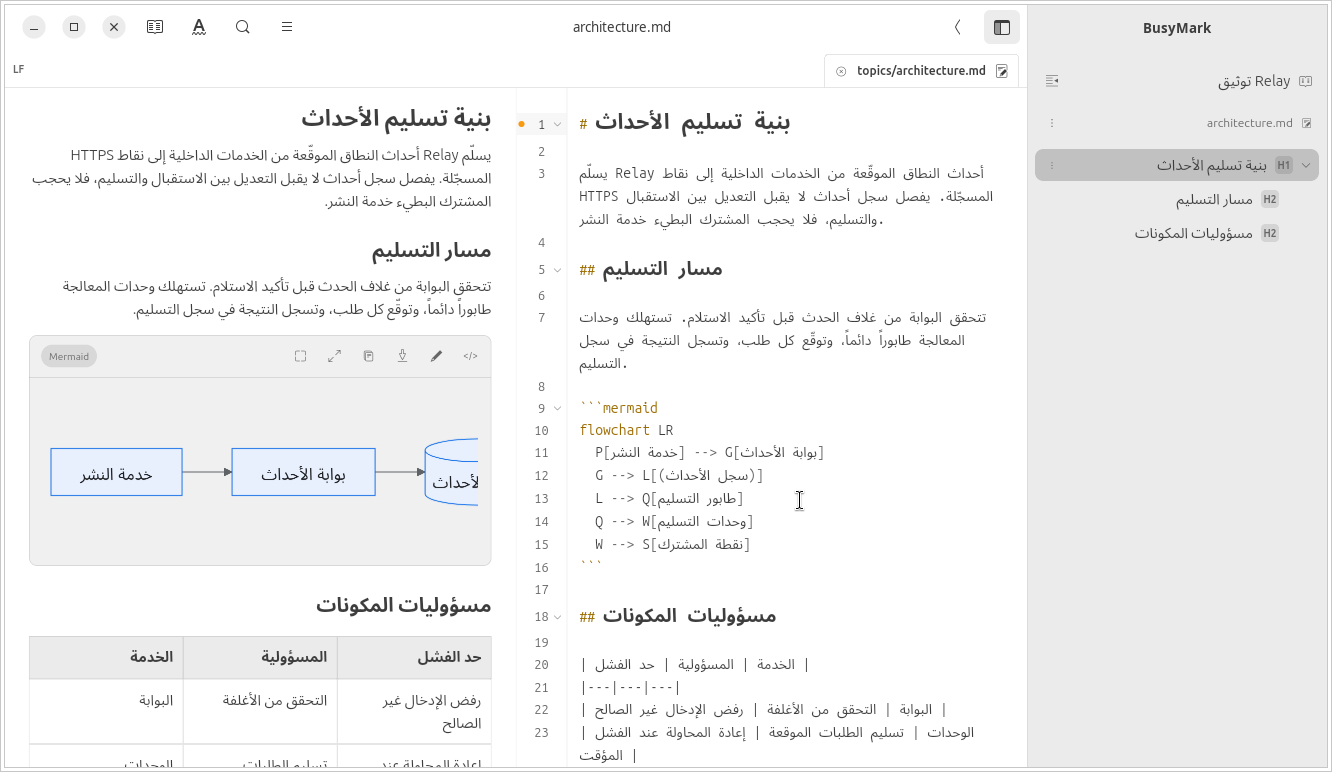Screen dimensions: 1332x772
Task: Click the preview heading مسار التسليم
Action: (431, 250)
